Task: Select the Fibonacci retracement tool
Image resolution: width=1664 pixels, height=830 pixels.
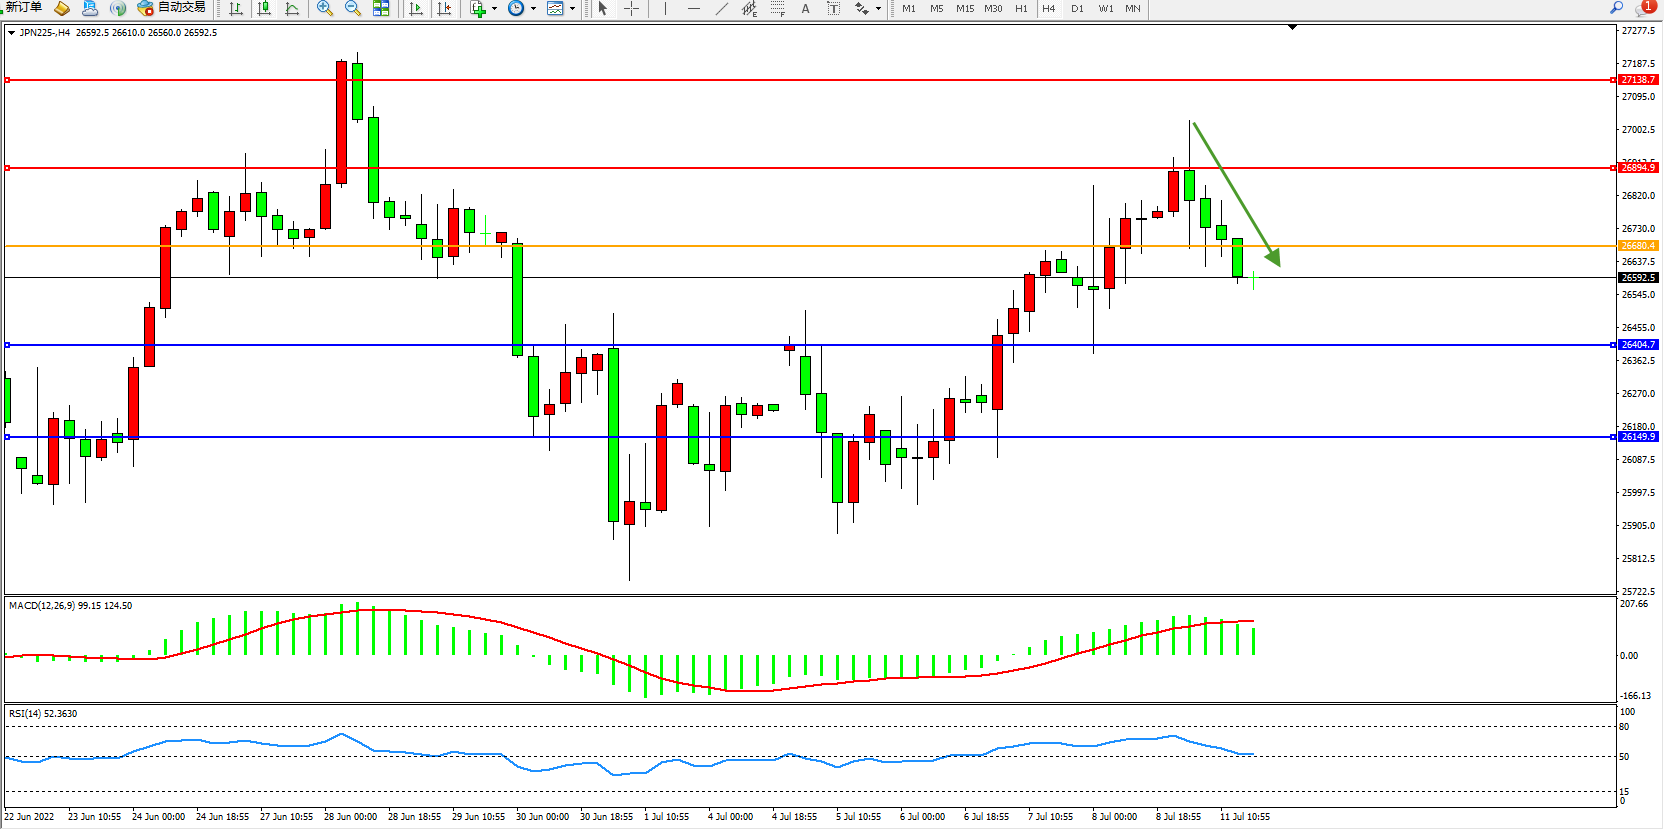Action: (x=777, y=8)
